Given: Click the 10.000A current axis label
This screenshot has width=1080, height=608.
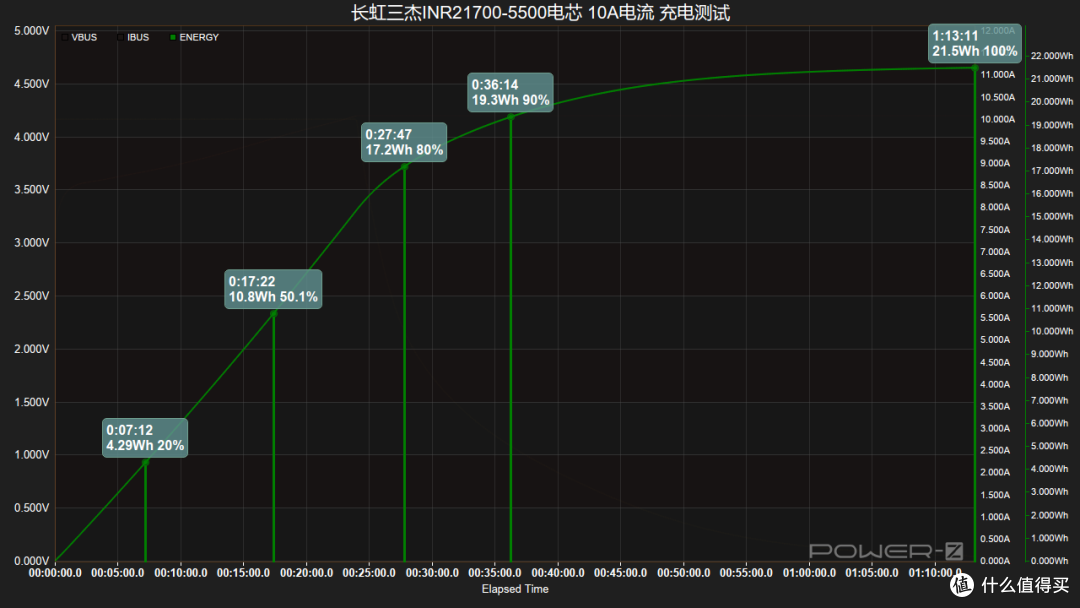Looking at the screenshot, I should coord(997,119).
